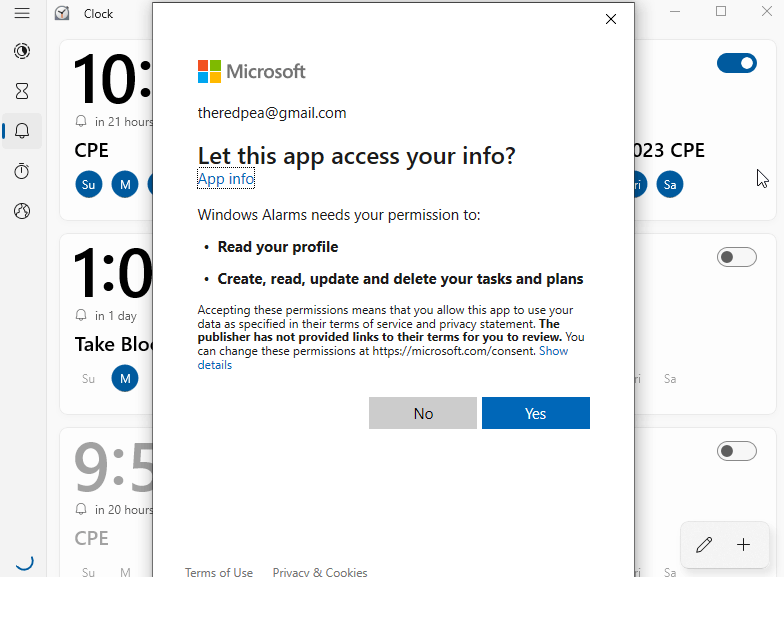
Task: Open the hamburger navigation menu
Action: [x=22, y=13]
